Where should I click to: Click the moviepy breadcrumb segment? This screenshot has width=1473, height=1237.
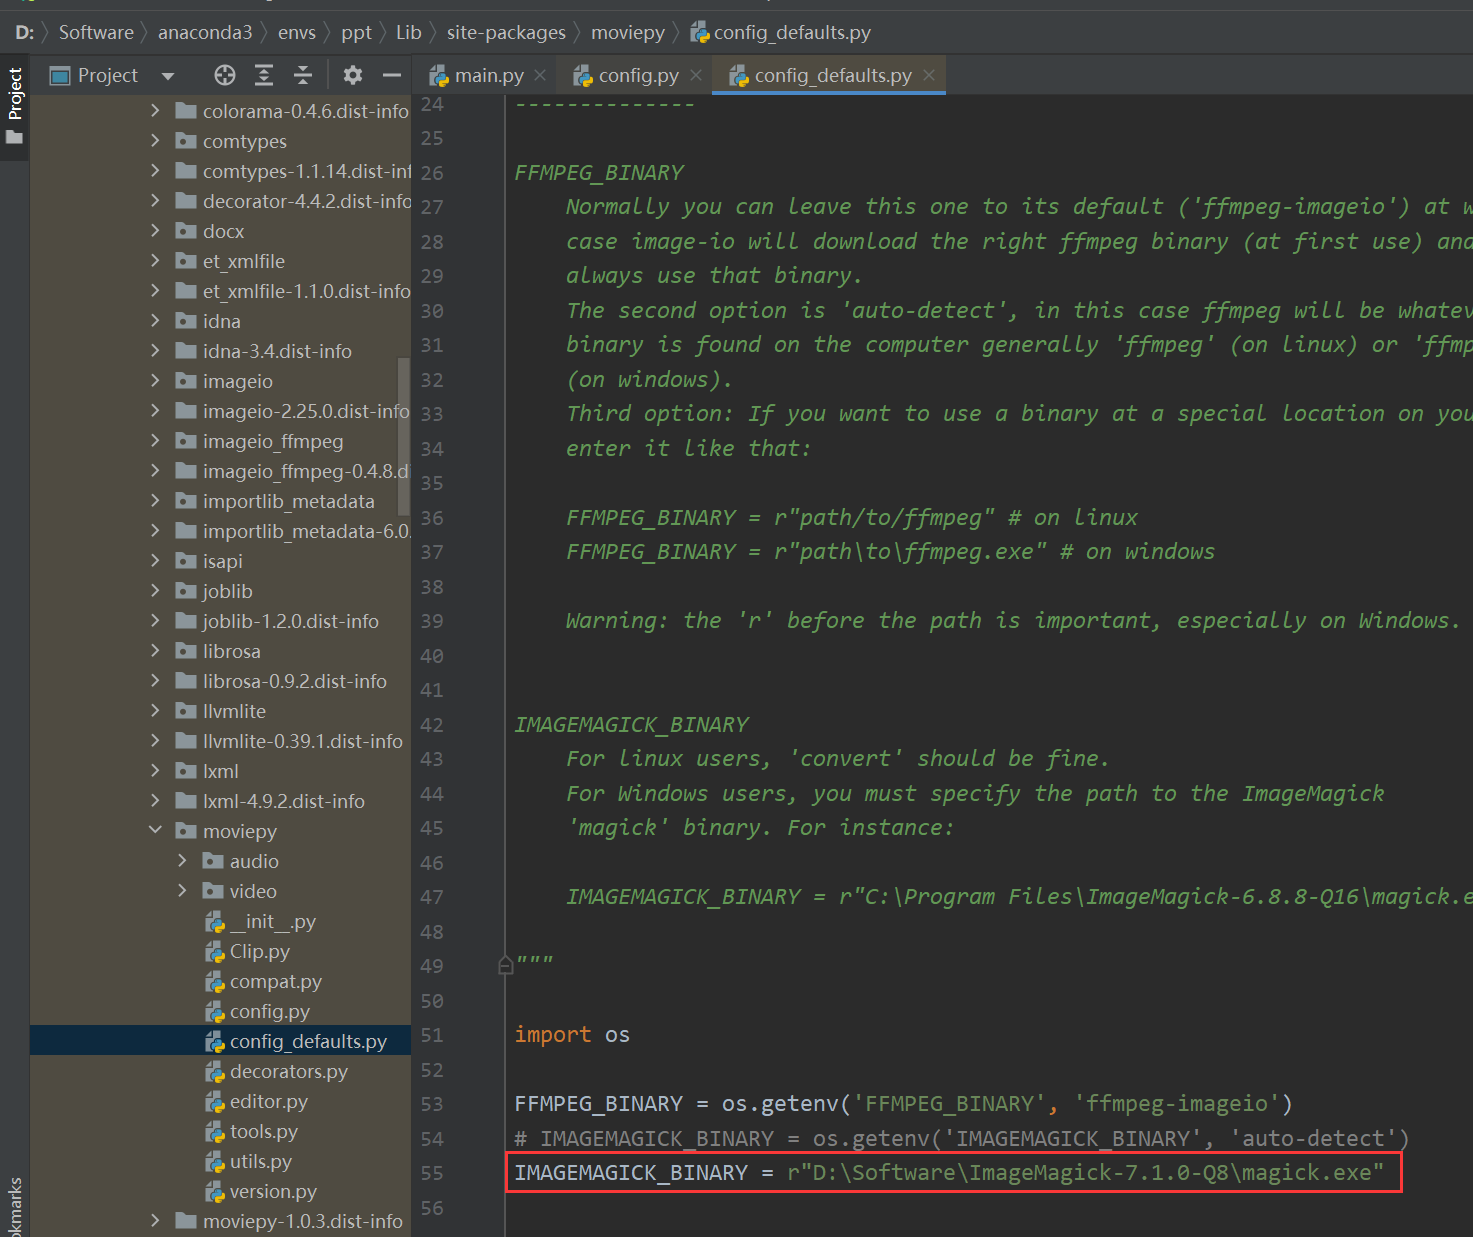(628, 32)
